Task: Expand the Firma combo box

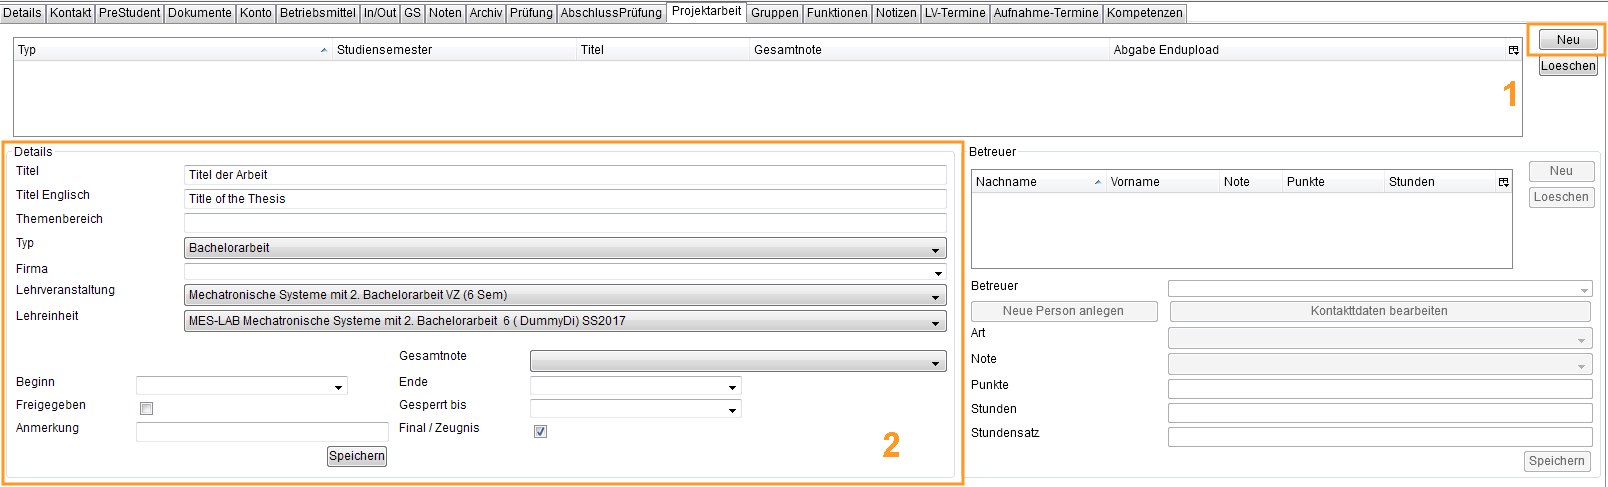Action: point(937,273)
